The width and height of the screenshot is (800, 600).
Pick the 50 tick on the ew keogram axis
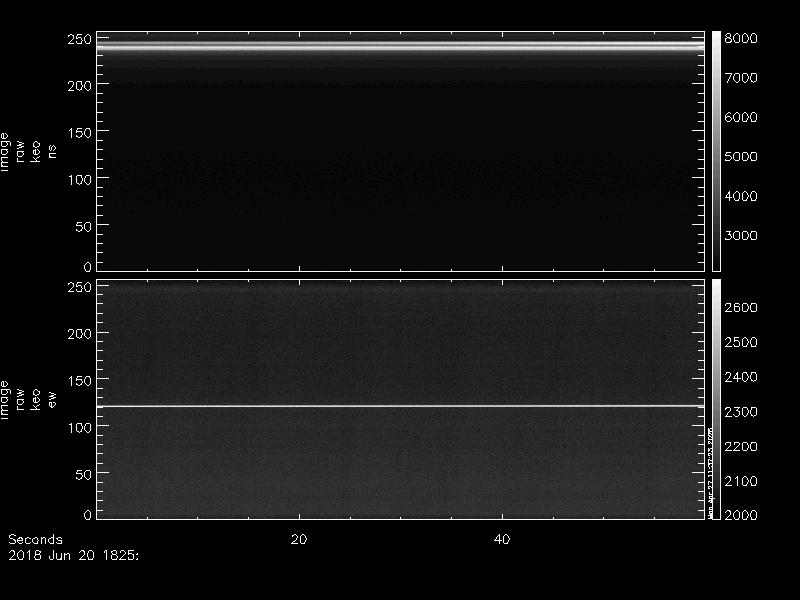(84, 475)
